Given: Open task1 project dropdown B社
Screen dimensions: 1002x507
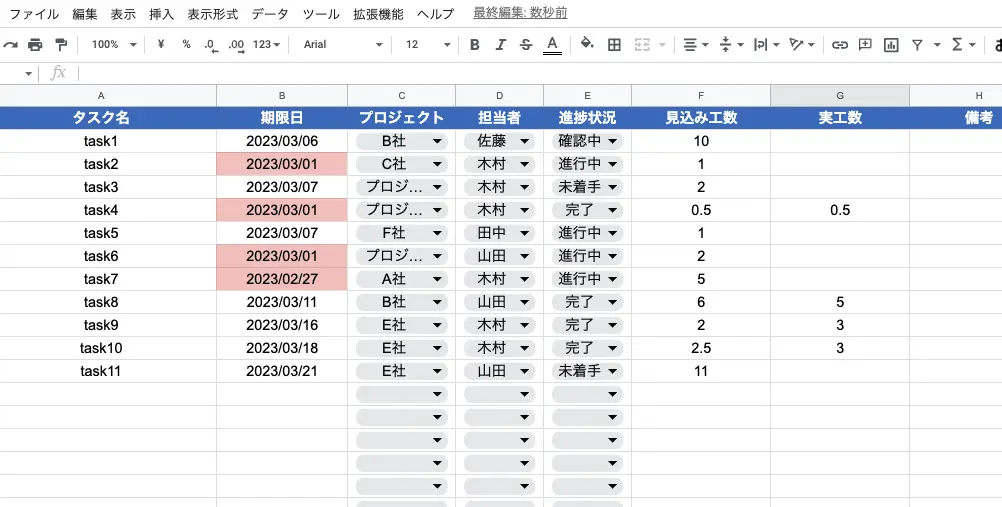Looking at the screenshot, I should (x=401, y=141).
